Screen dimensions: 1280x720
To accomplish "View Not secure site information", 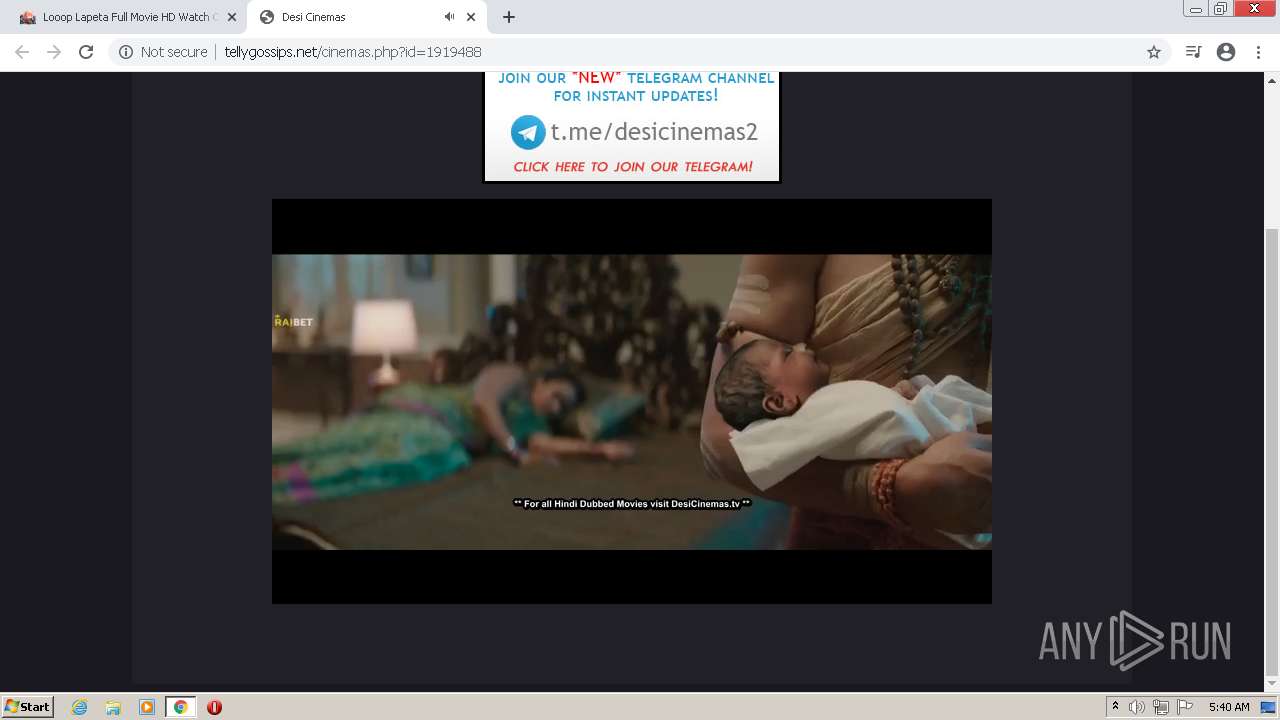I will click(163, 52).
